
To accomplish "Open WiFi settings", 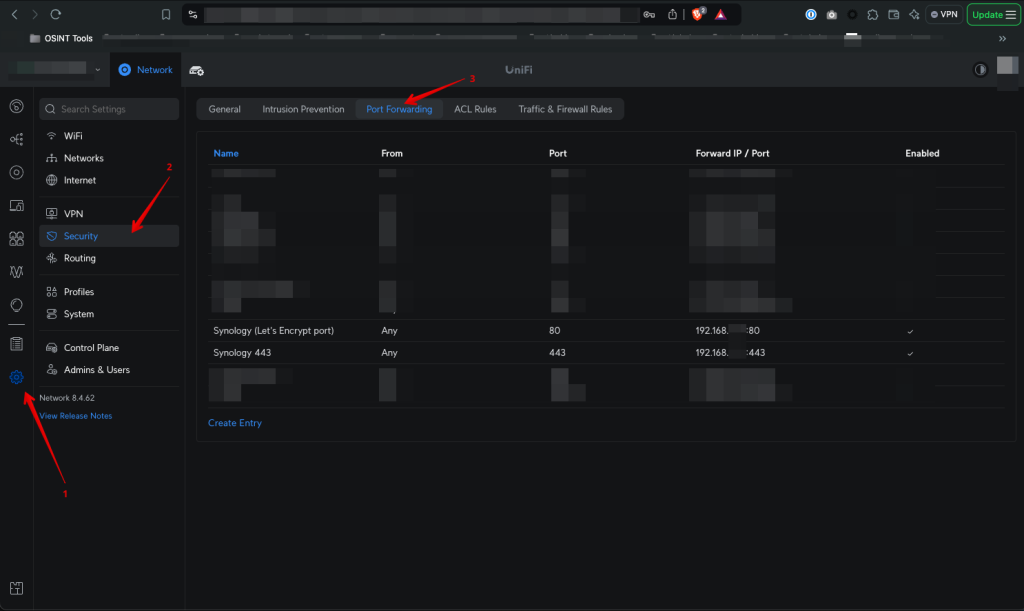I will pos(109,136).
